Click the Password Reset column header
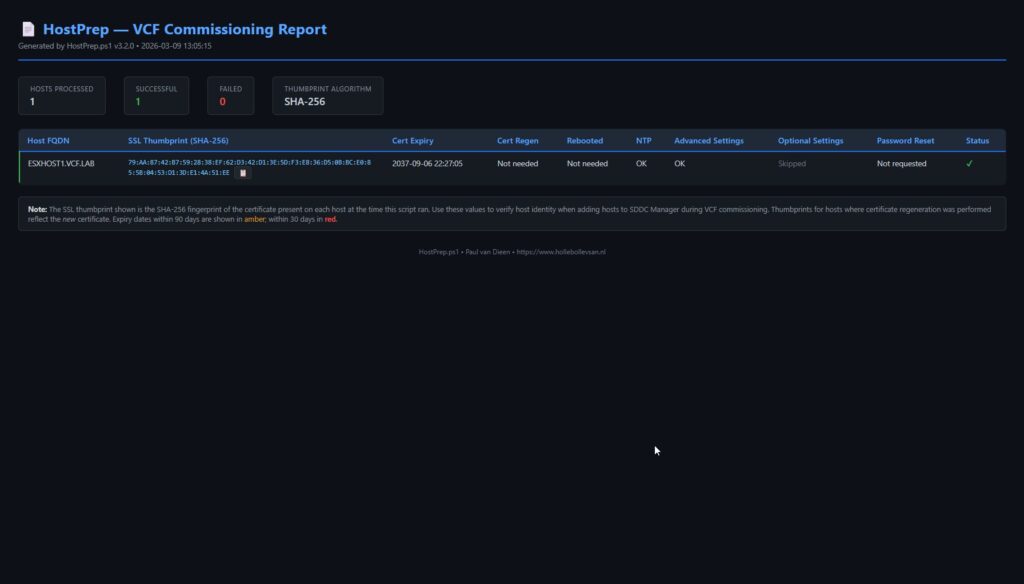The height and width of the screenshot is (584, 1024). (x=905, y=141)
